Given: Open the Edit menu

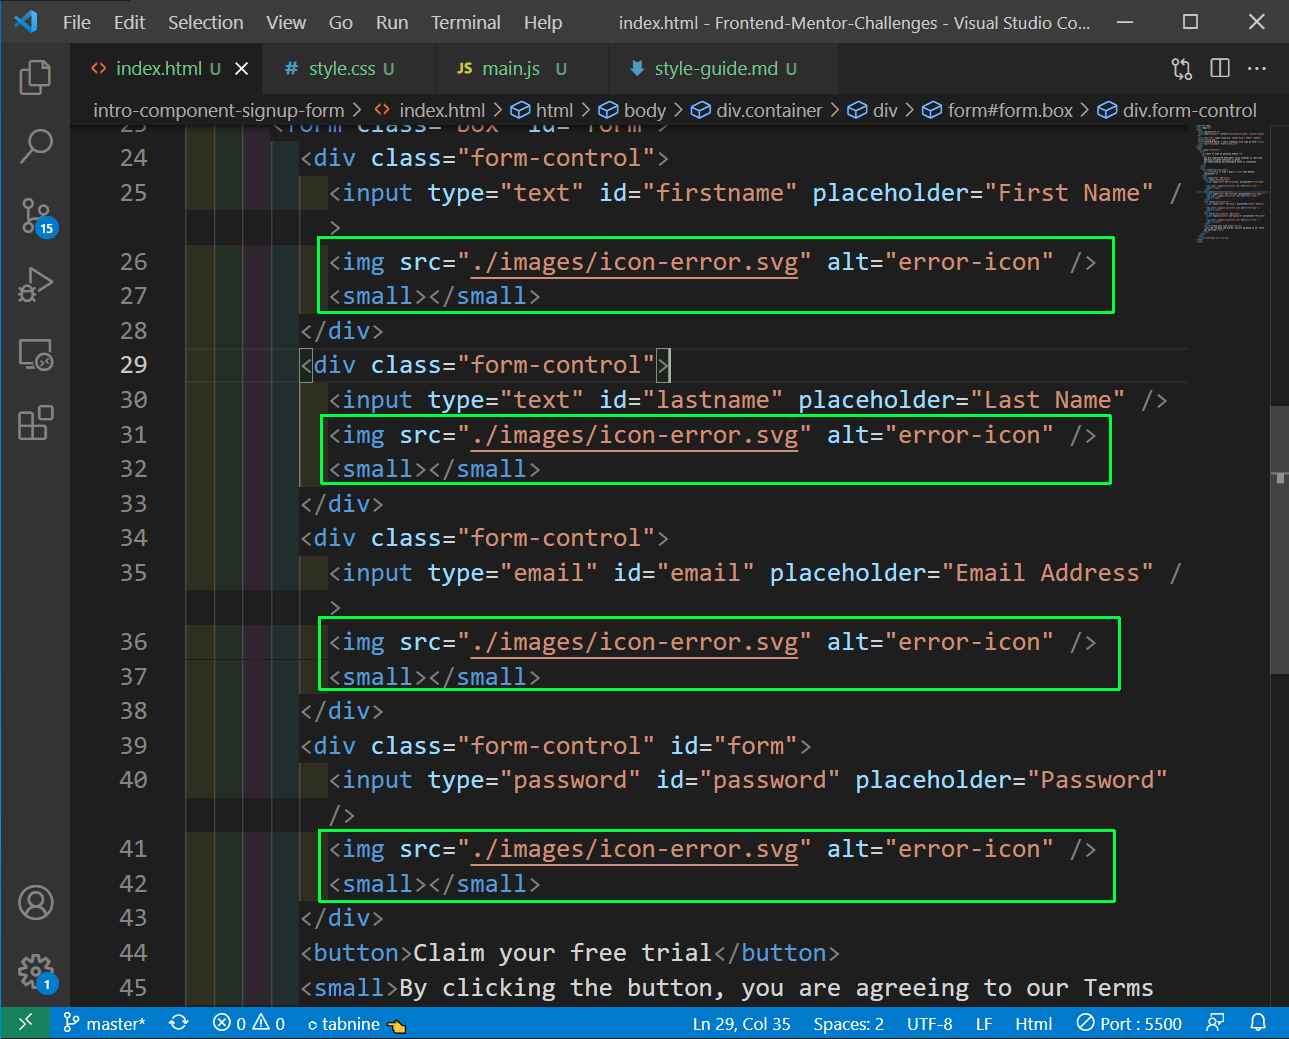Looking at the screenshot, I should (x=129, y=22).
